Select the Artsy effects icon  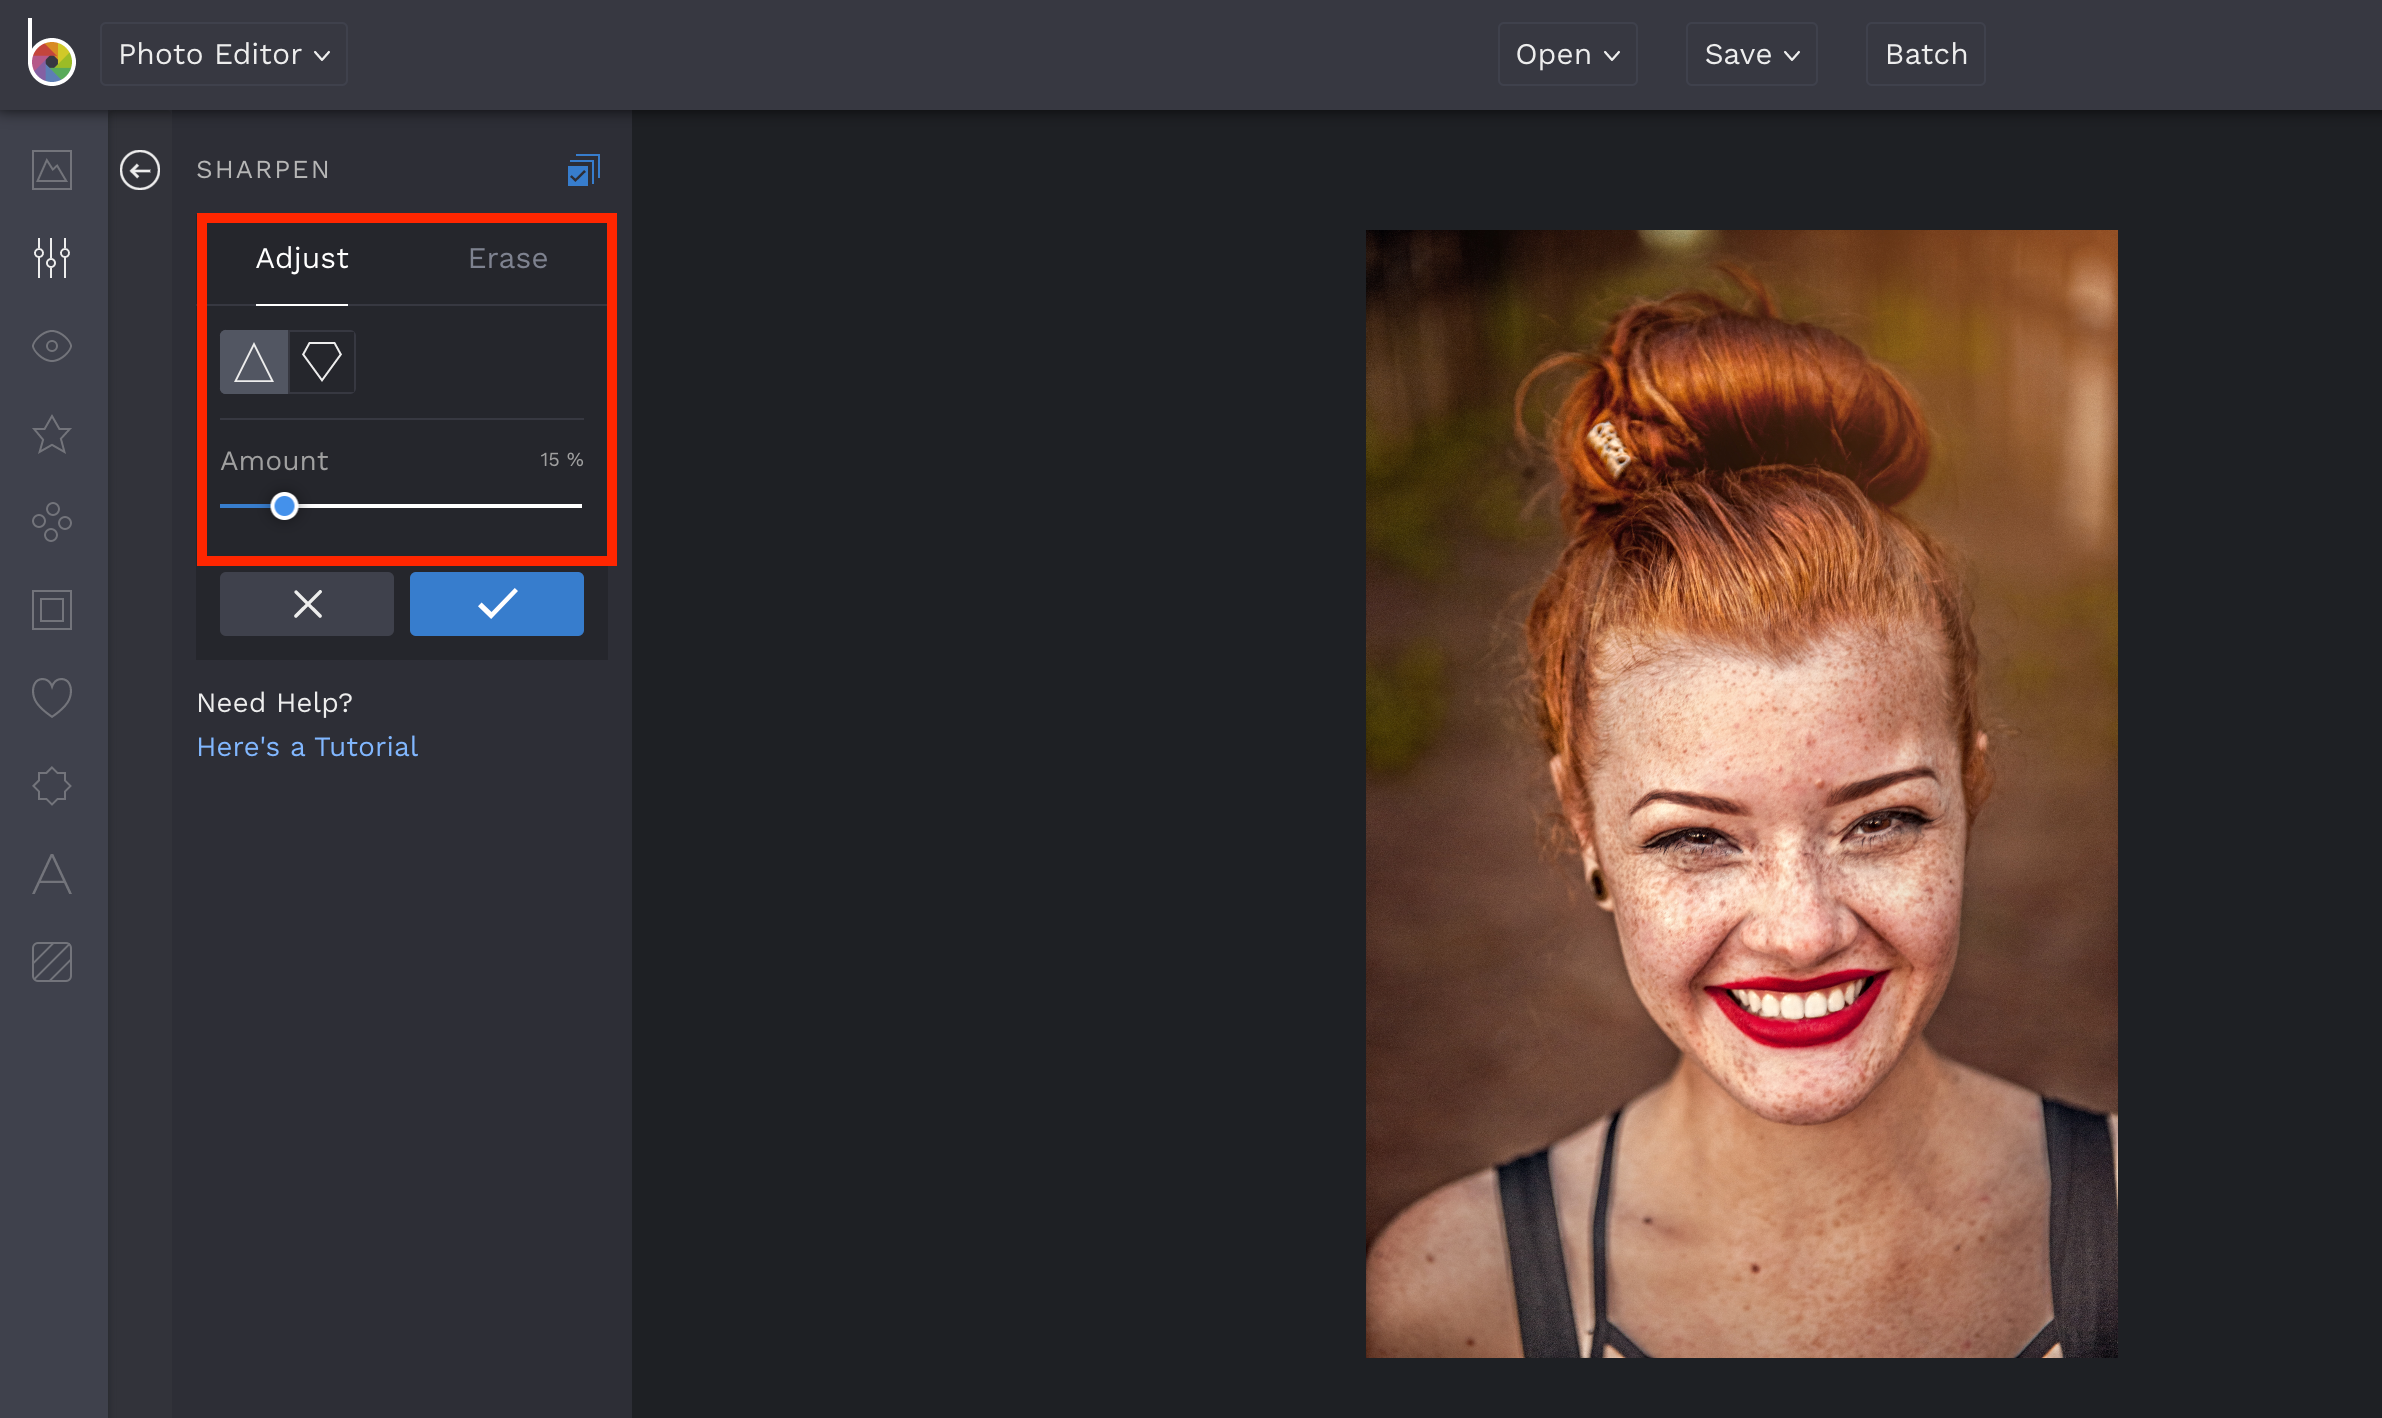51,522
